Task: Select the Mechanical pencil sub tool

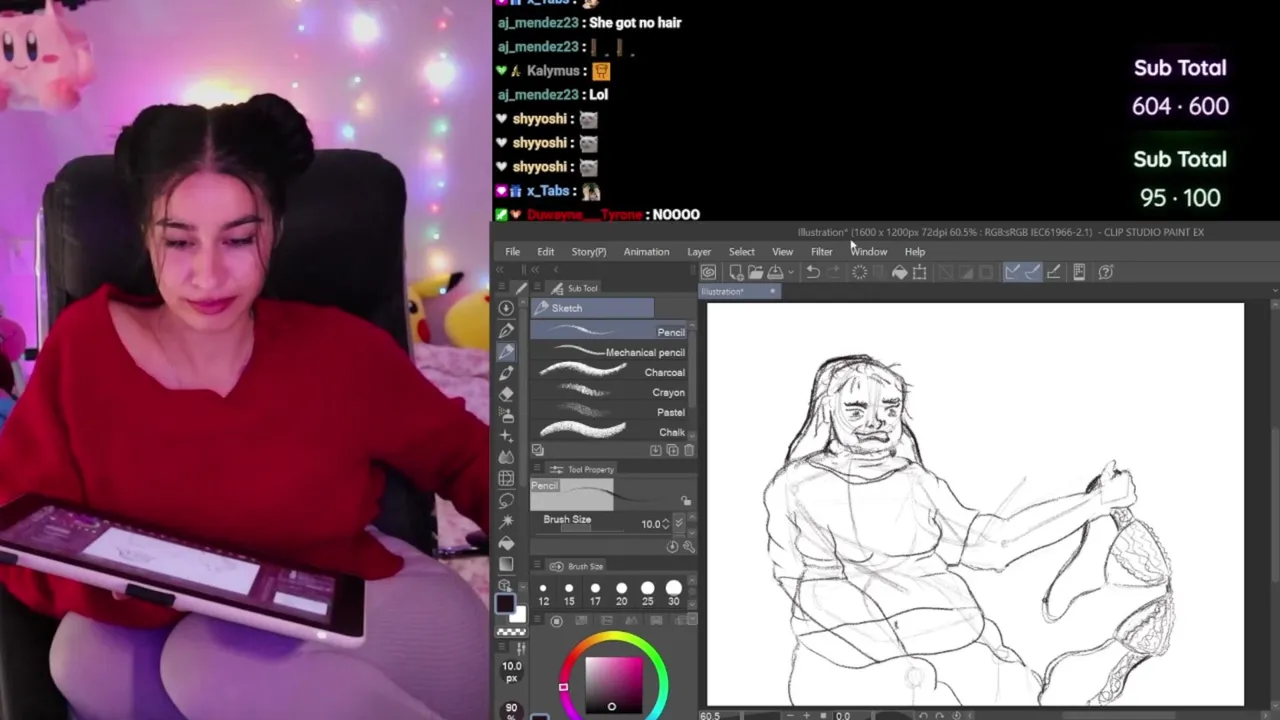Action: (608, 352)
